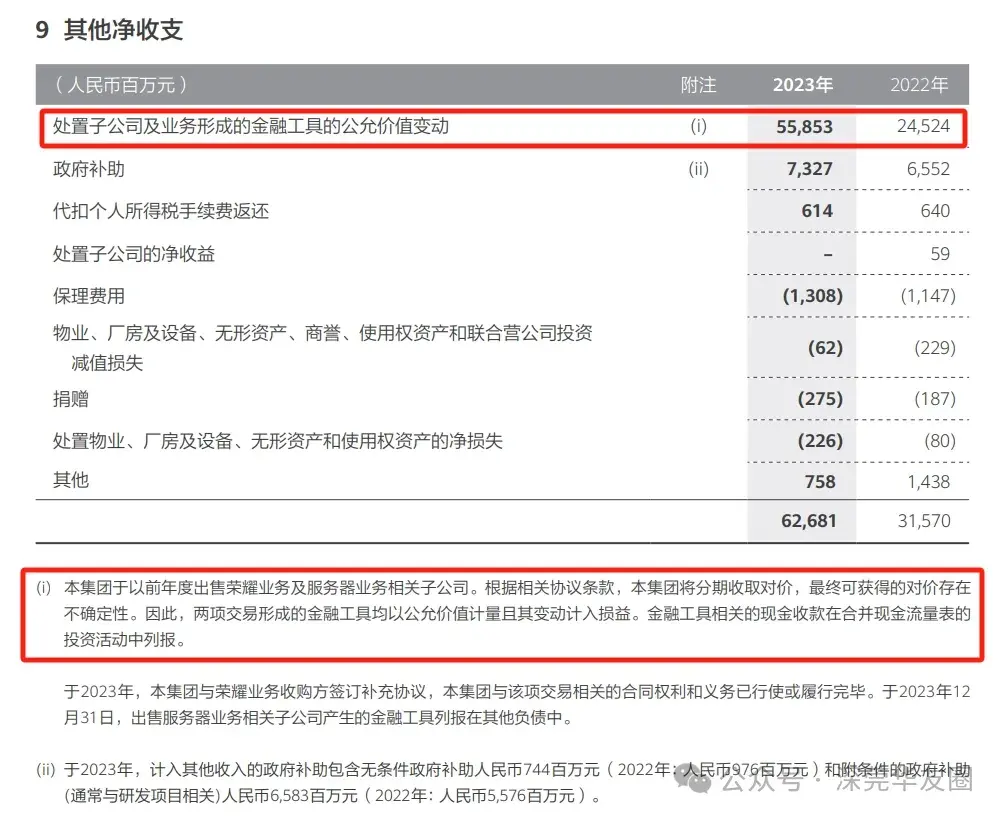Click the 2022 total "31,570"

pyautogui.click(x=924, y=521)
